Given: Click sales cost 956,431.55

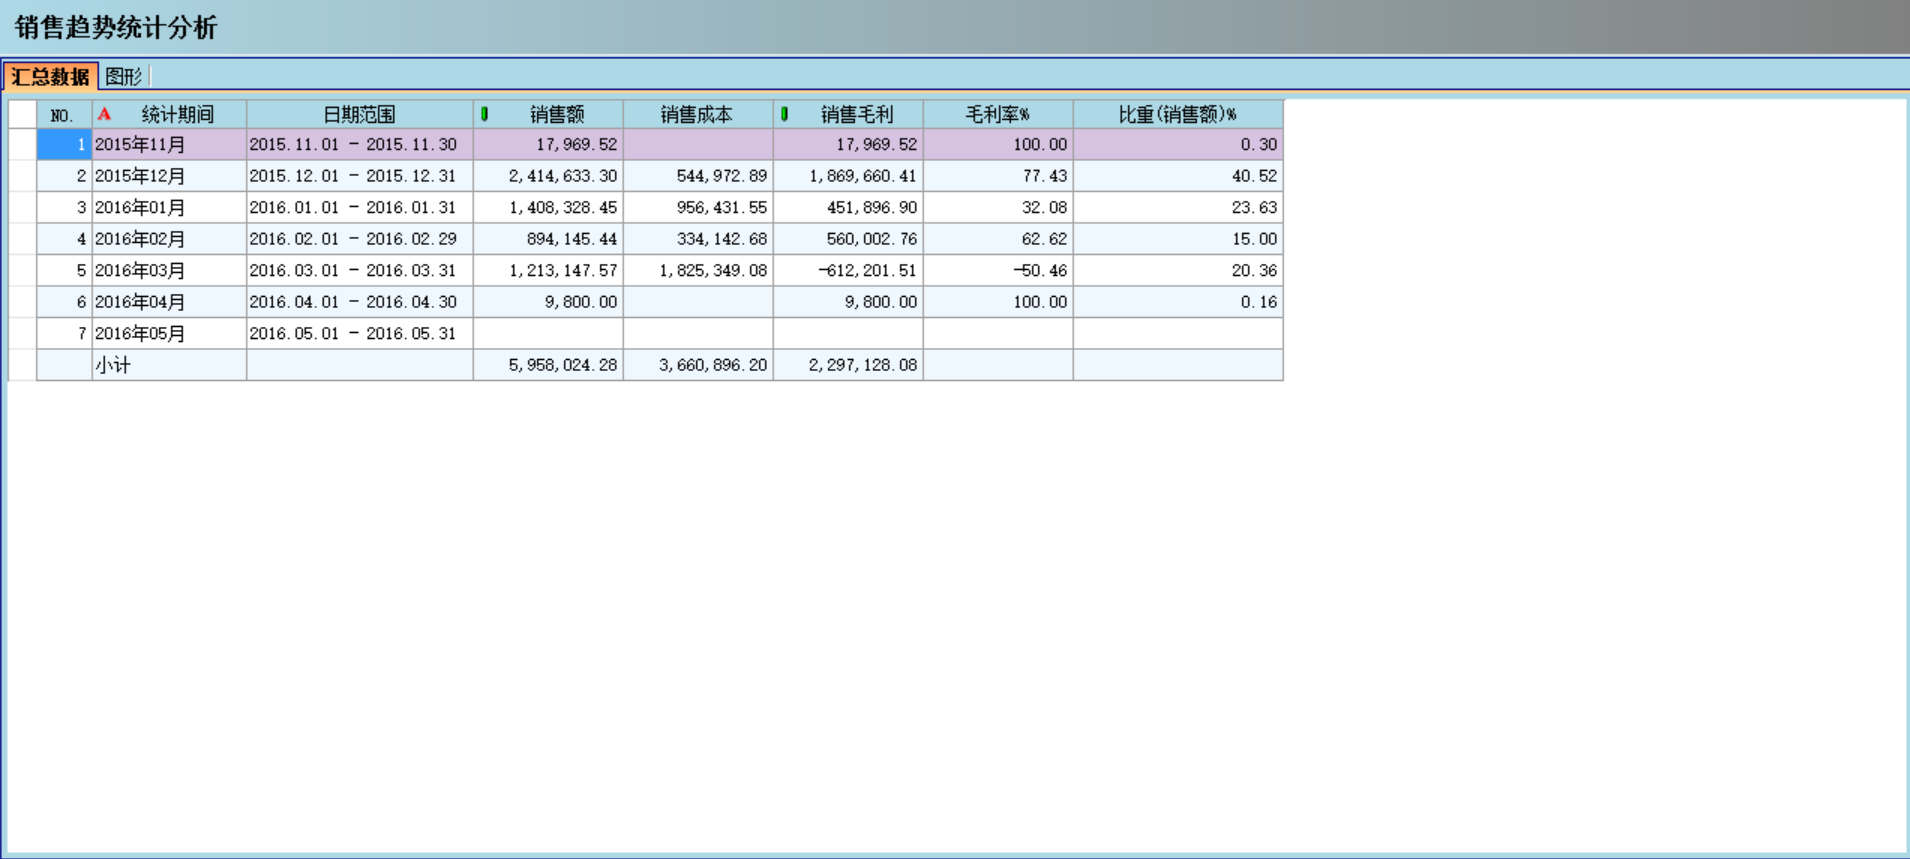Looking at the screenshot, I should click(x=698, y=207).
